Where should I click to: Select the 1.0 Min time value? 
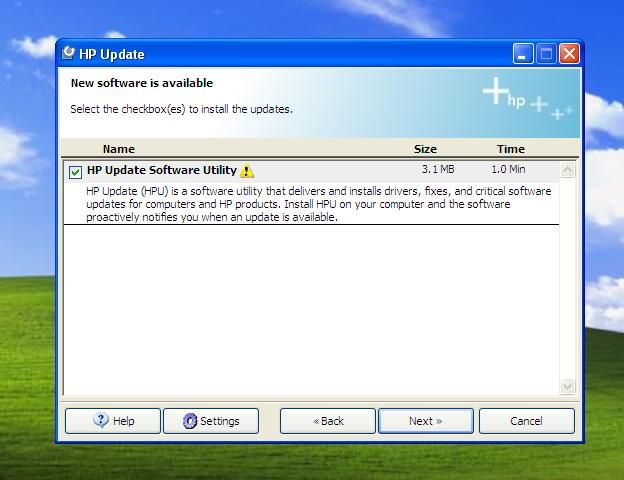508,169
